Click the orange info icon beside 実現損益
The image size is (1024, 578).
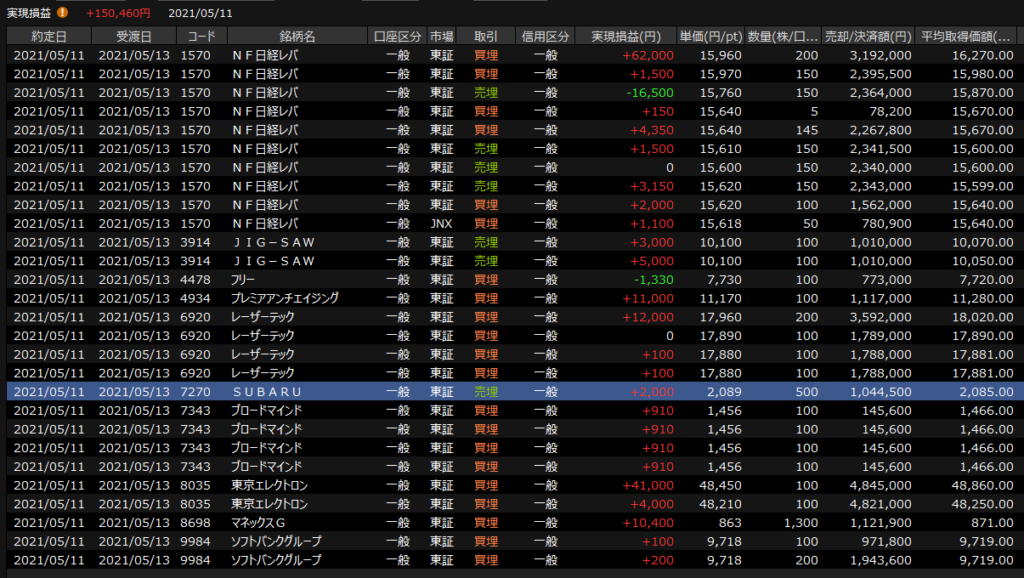click(63, 13)
